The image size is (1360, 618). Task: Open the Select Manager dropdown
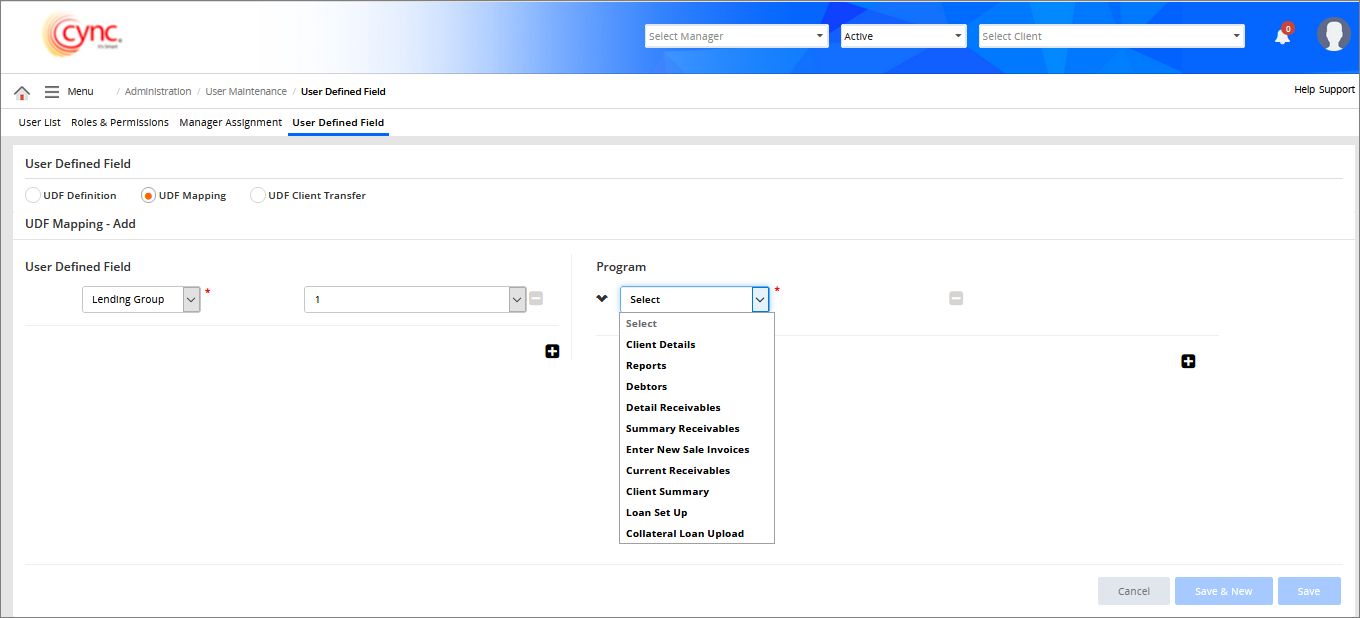pyautogui.click(x=736, y=36)
